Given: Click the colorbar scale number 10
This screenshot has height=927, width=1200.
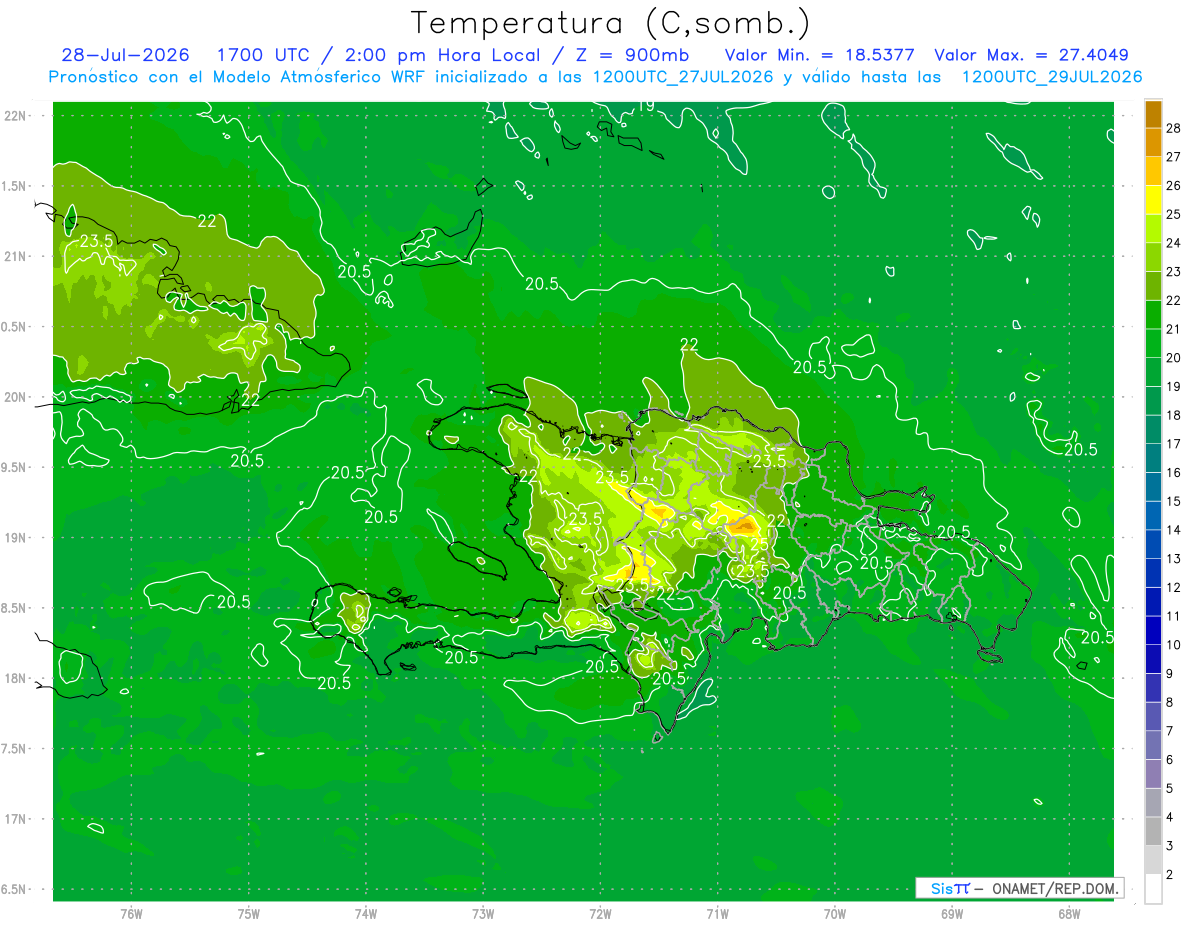Looking at the screenshot, I should tap(1173, 645).
